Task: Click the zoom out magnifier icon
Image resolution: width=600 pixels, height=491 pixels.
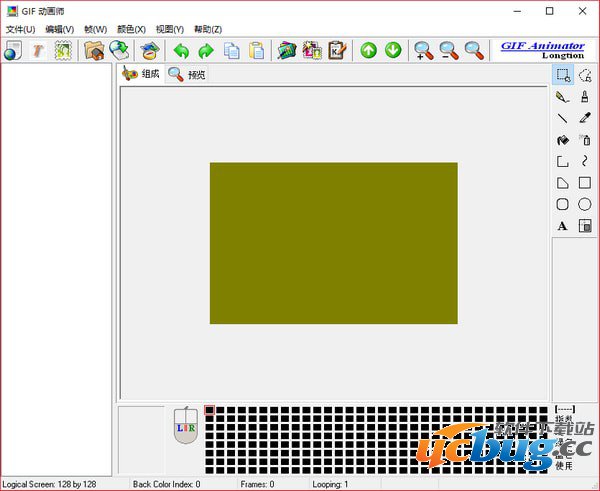Action: coord(449,50)
